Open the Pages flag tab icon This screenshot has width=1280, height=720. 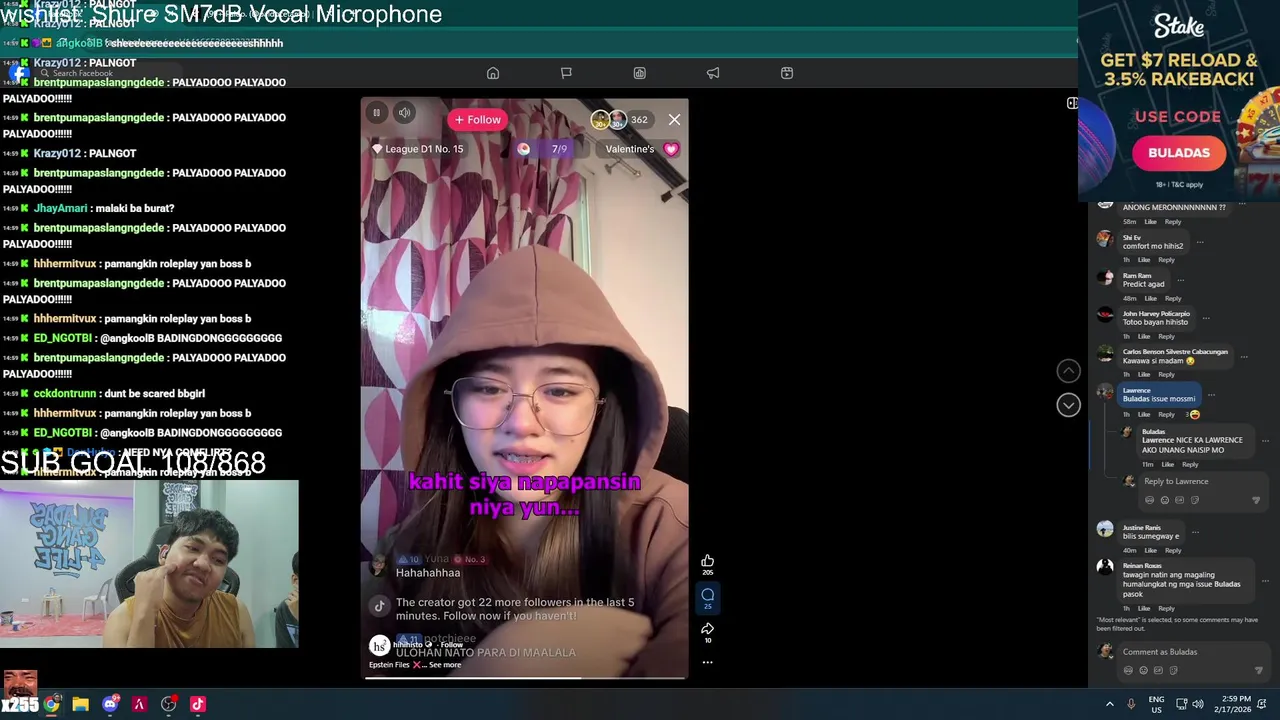566,73
